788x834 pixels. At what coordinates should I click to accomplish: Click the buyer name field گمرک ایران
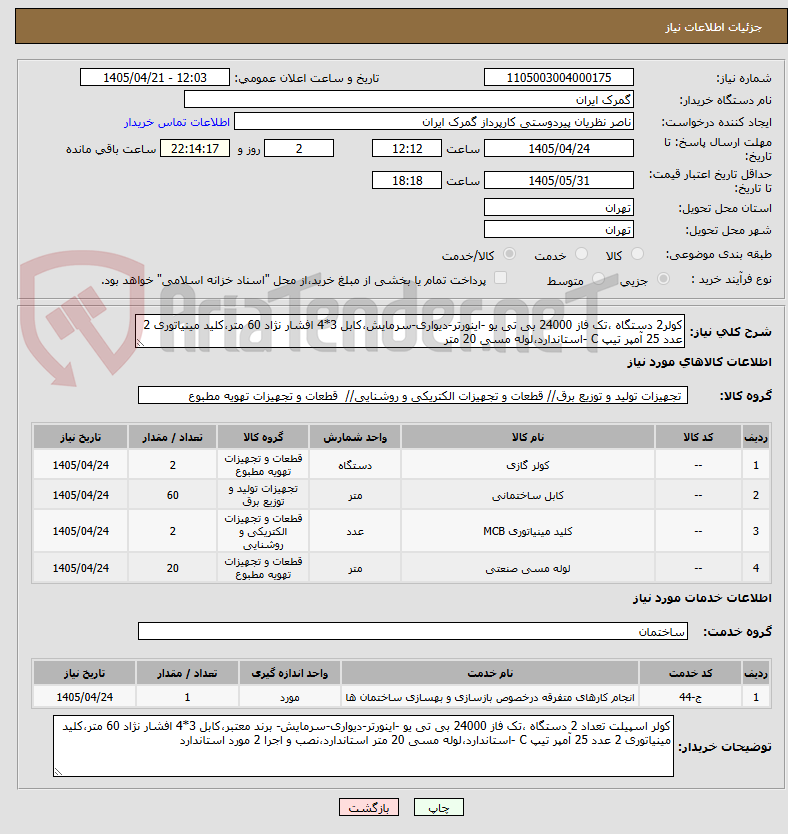(409, 99)
